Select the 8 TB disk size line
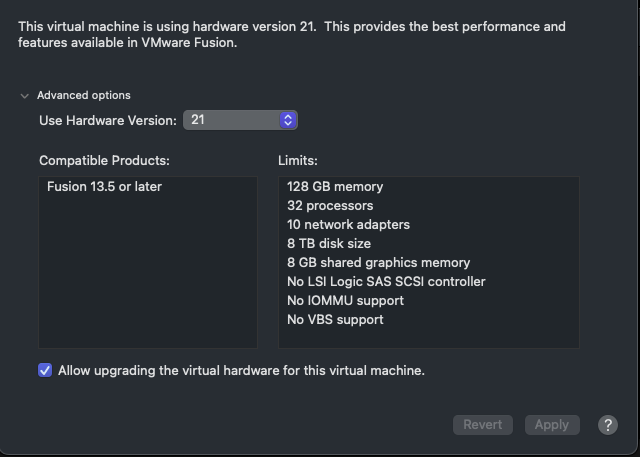Image resolution: width=640 pixels, height=457 pixels. tap(329, 244)
